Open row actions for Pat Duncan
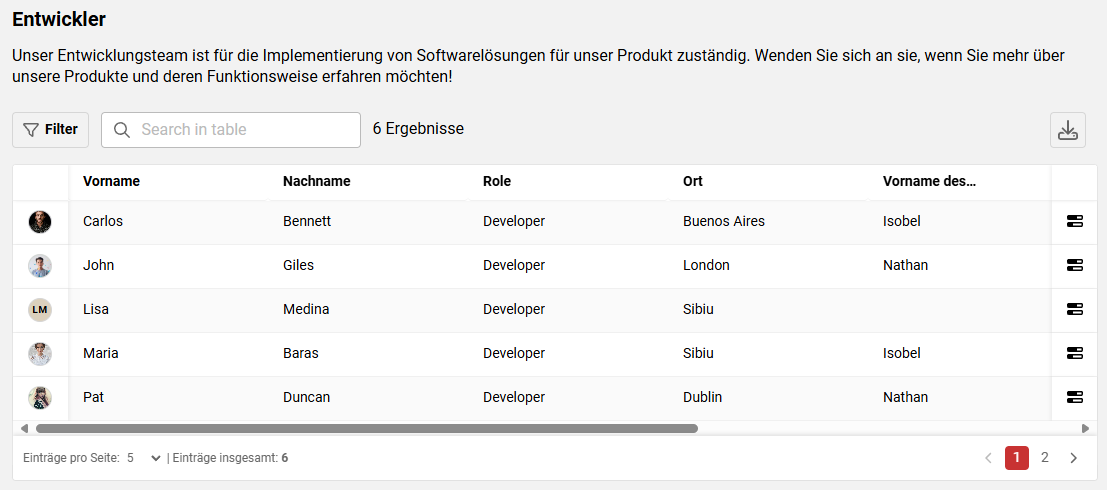1107x490 pixels. (x=1075, y=397)
